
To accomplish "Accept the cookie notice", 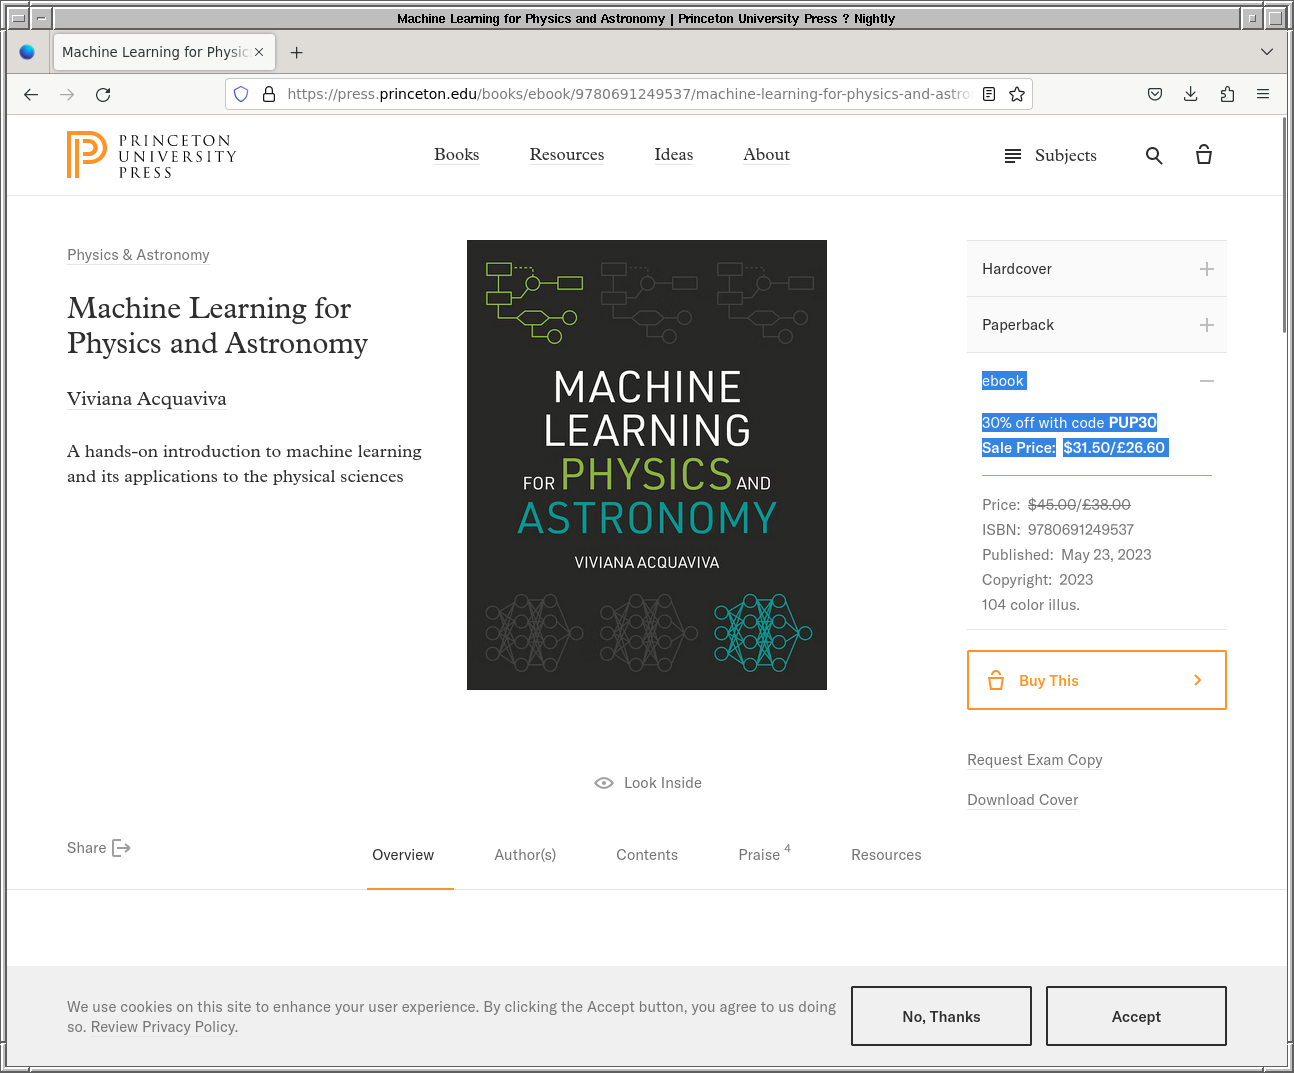I will pyautogui.click(x=1136, y=1016).
